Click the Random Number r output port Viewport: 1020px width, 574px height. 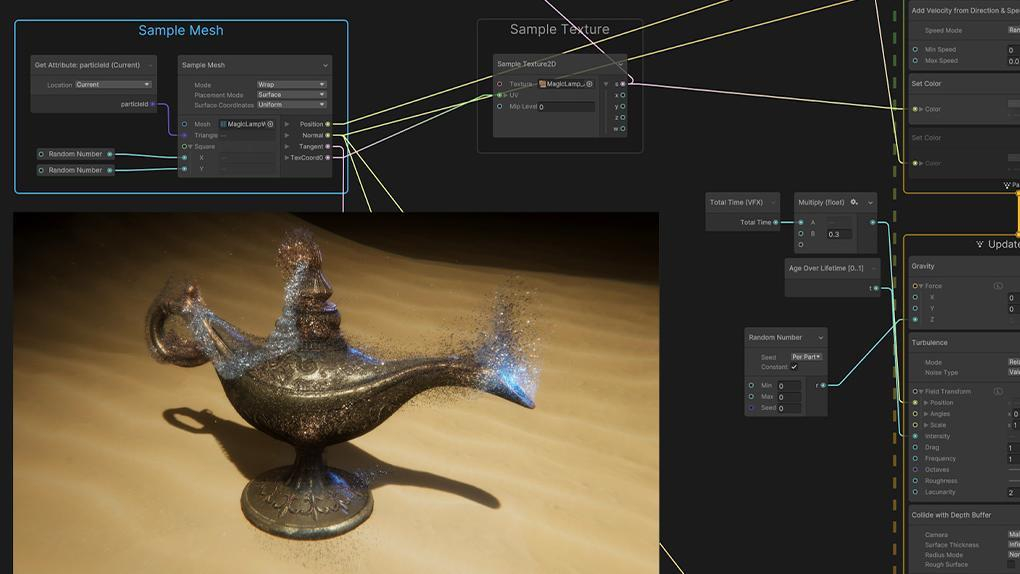tap(823, 385)
